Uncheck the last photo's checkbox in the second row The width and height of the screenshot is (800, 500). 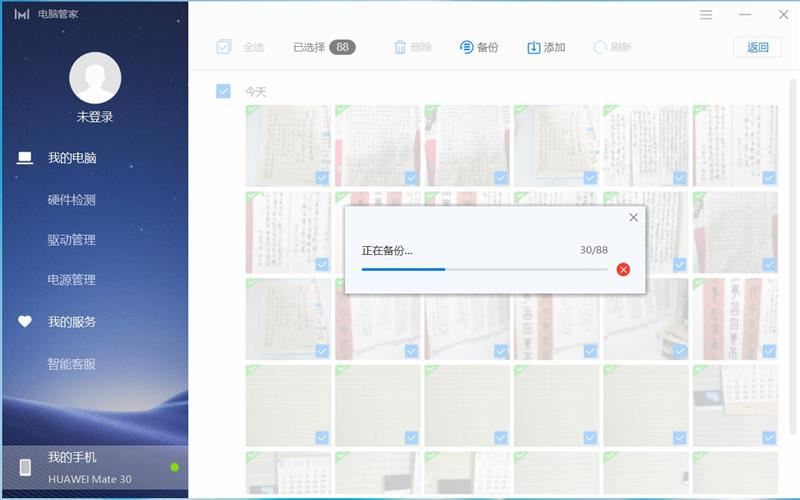click(769, 264)
